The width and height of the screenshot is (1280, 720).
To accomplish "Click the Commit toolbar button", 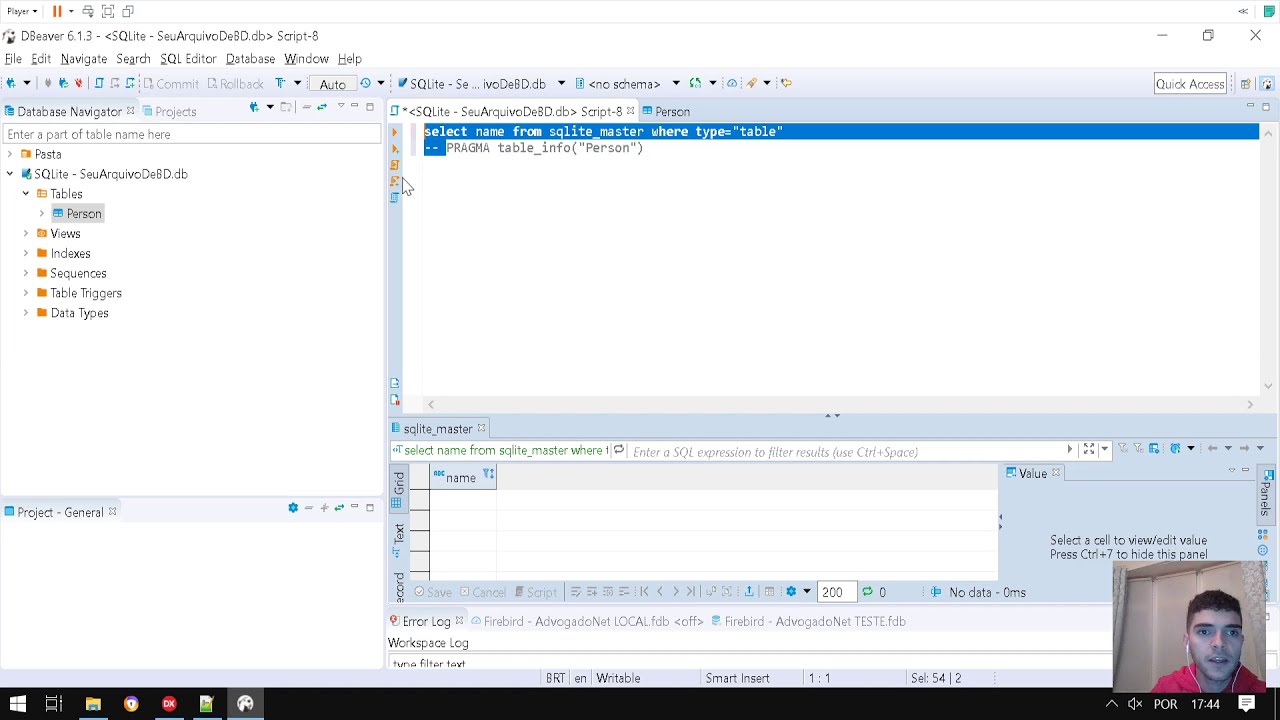I will tap(170, 84).
